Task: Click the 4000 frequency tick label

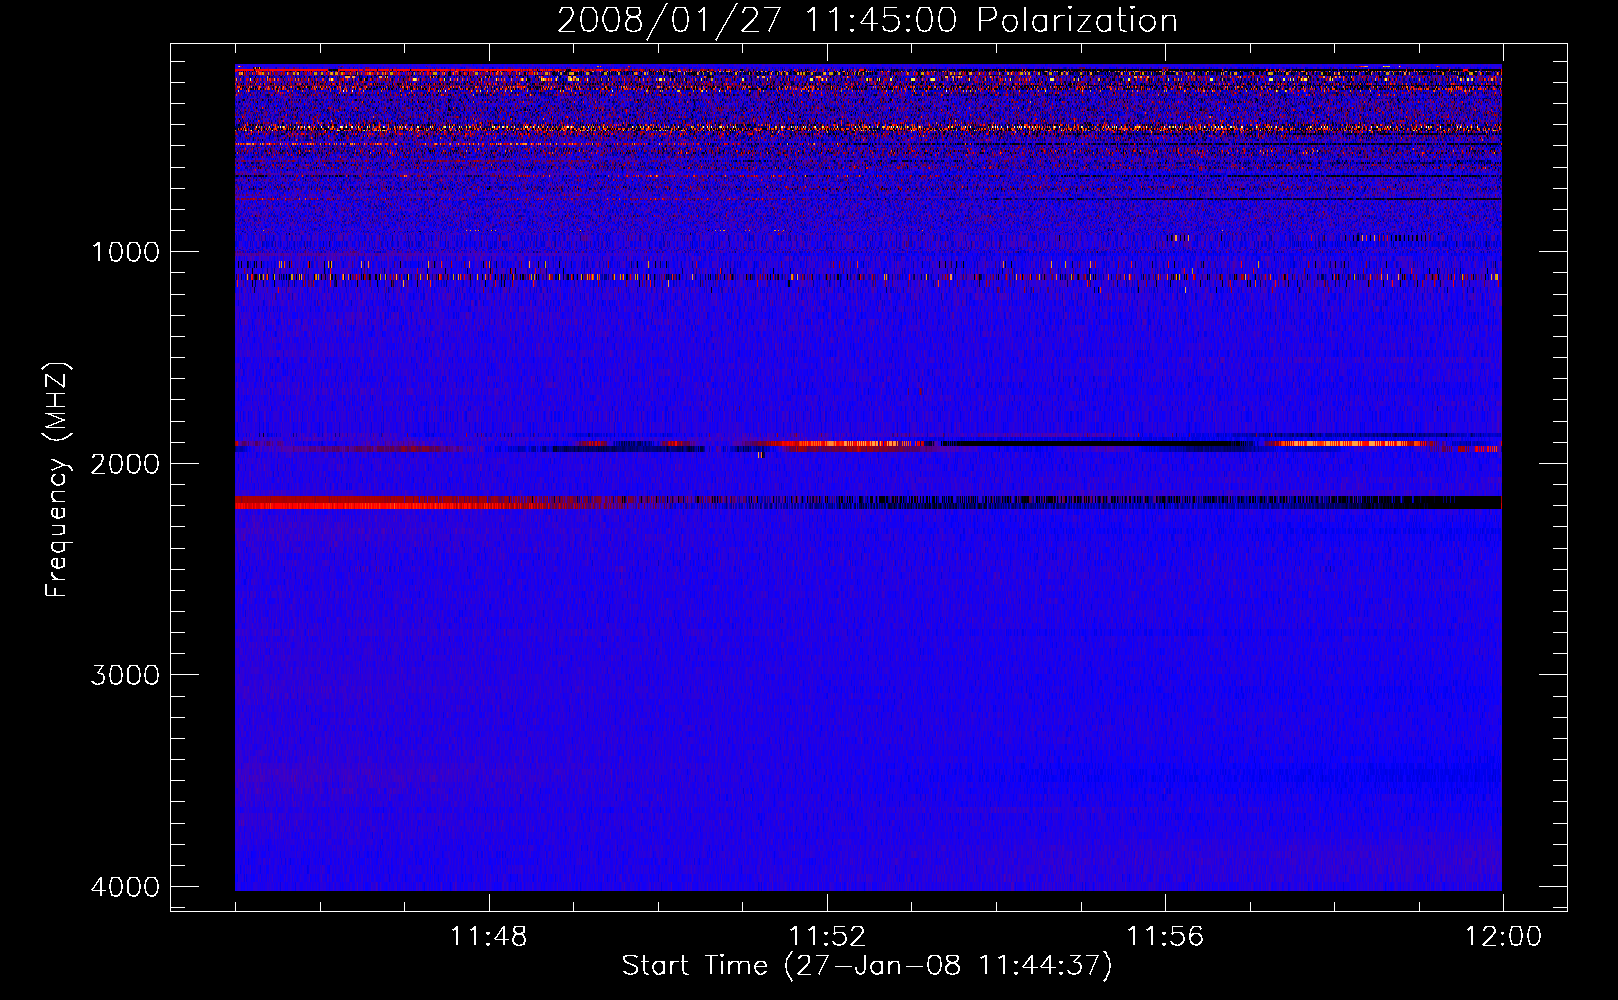Action: 125,887
